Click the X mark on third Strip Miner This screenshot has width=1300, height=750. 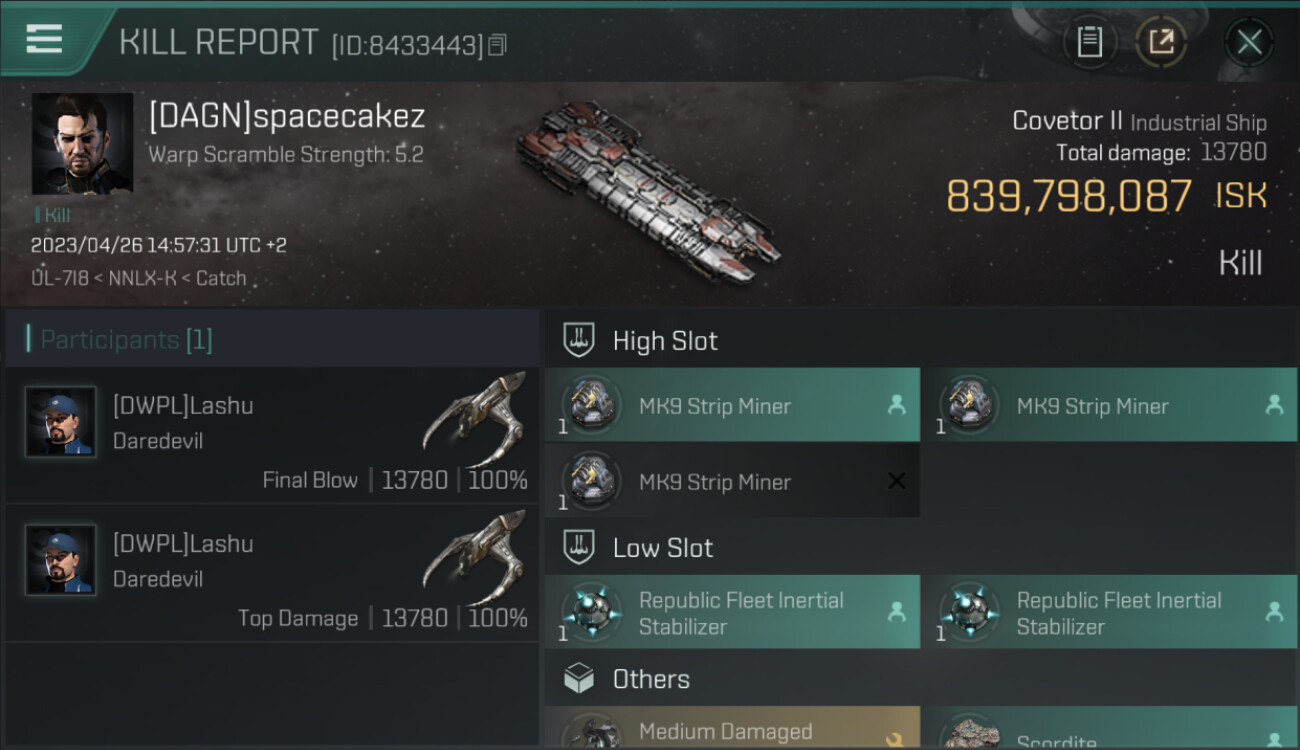click(896, 481)
